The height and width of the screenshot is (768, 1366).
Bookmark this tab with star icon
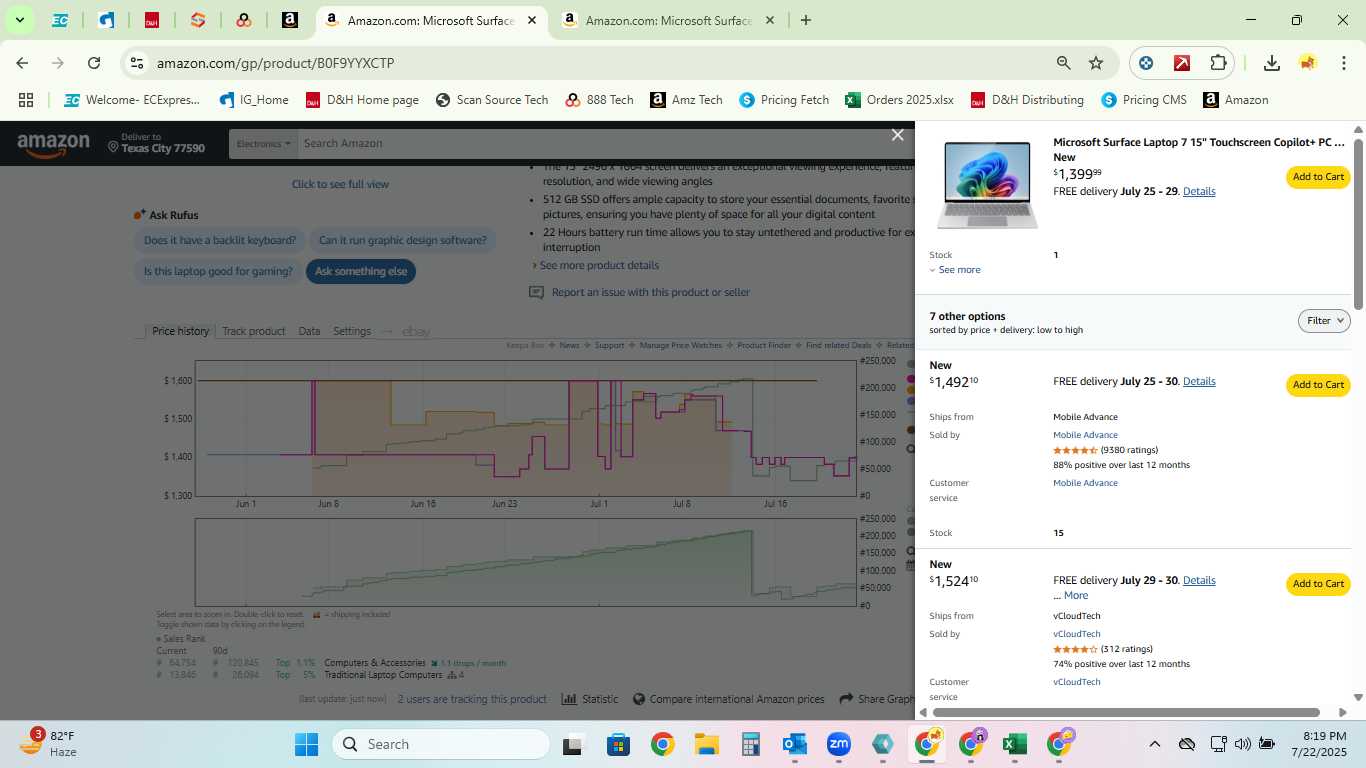coord(1096,63)
